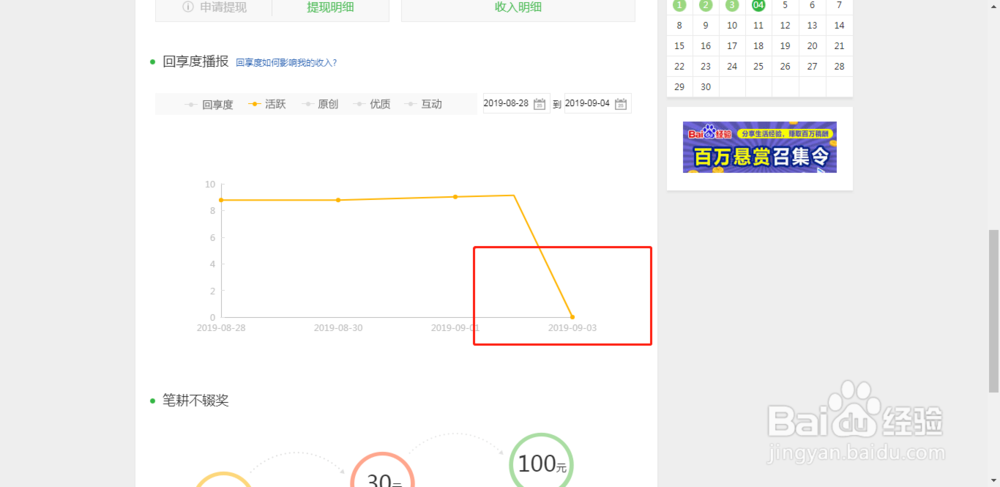This screenshot has height=487, width=1000.
Task: Click the 申请提现 button
Action: 214,8
